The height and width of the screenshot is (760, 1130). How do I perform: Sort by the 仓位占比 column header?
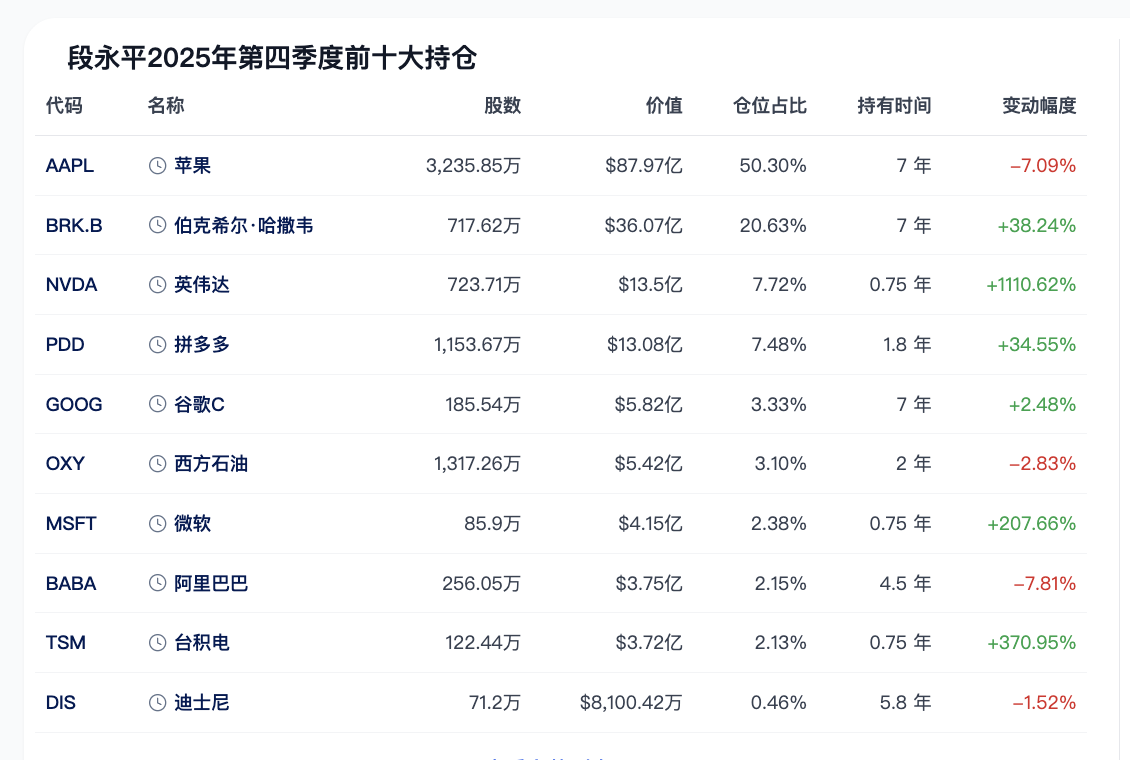tap(770, 106)
